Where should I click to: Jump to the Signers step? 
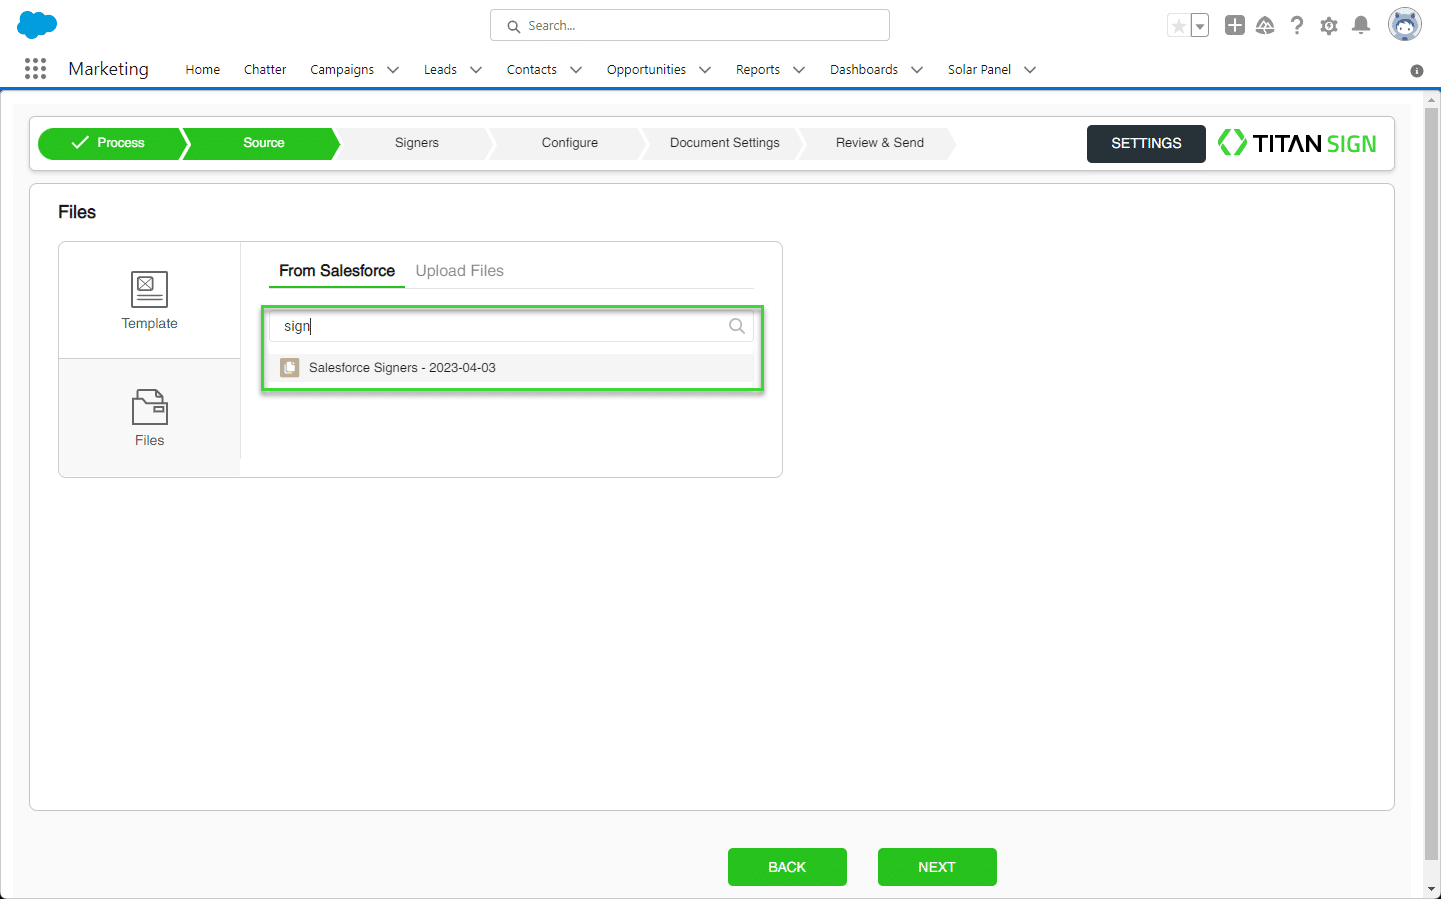point(417,143)
